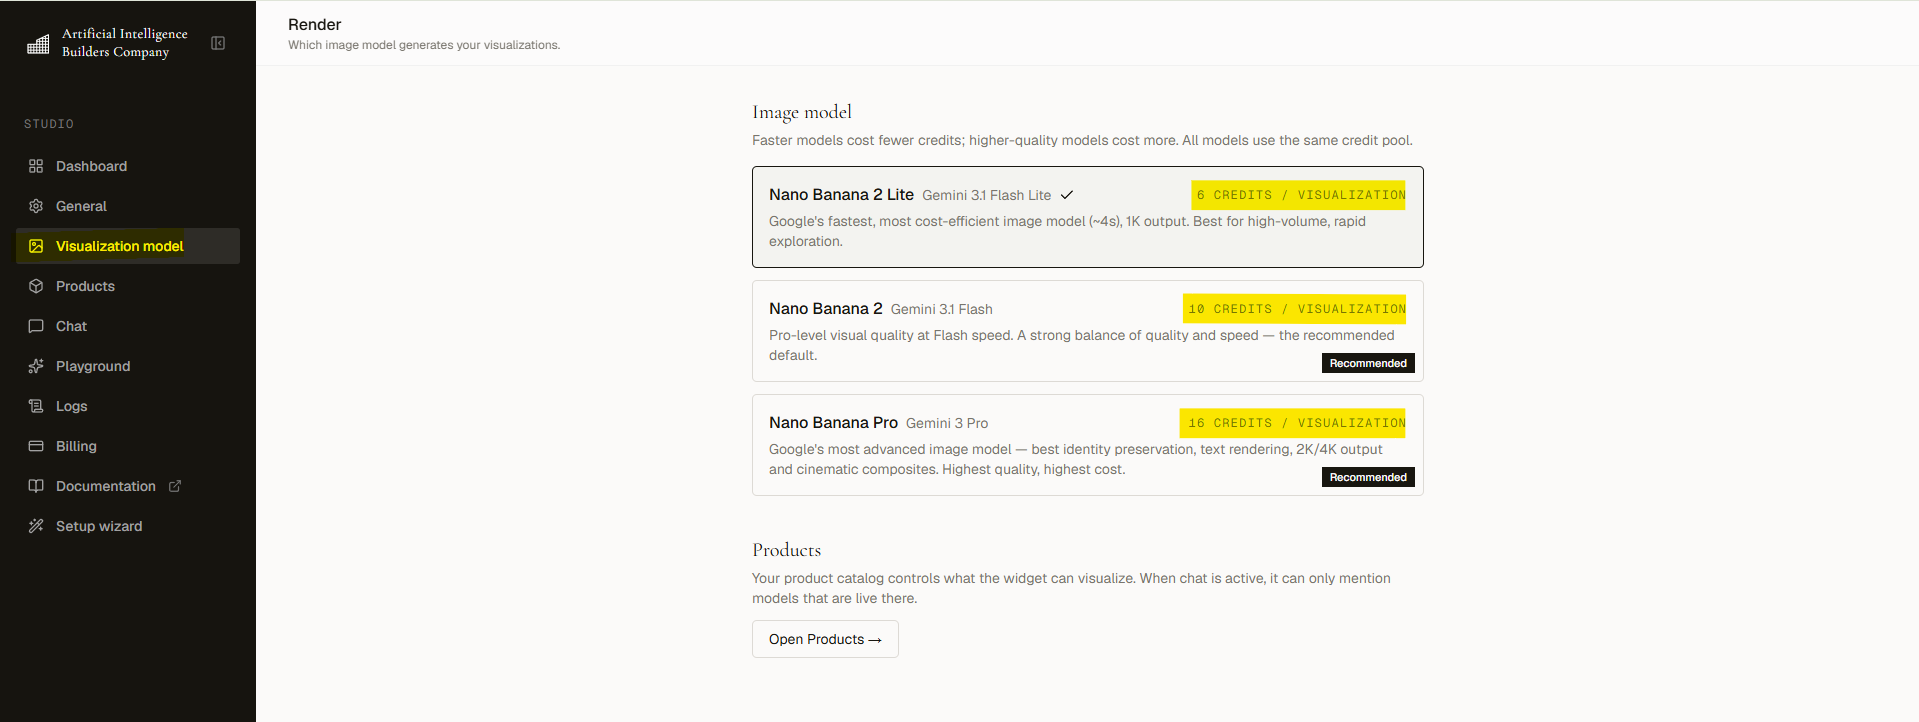Click the 'Pro-level visual quality' description
This screenshot has height=722, width=1919.
[1081, 345]
